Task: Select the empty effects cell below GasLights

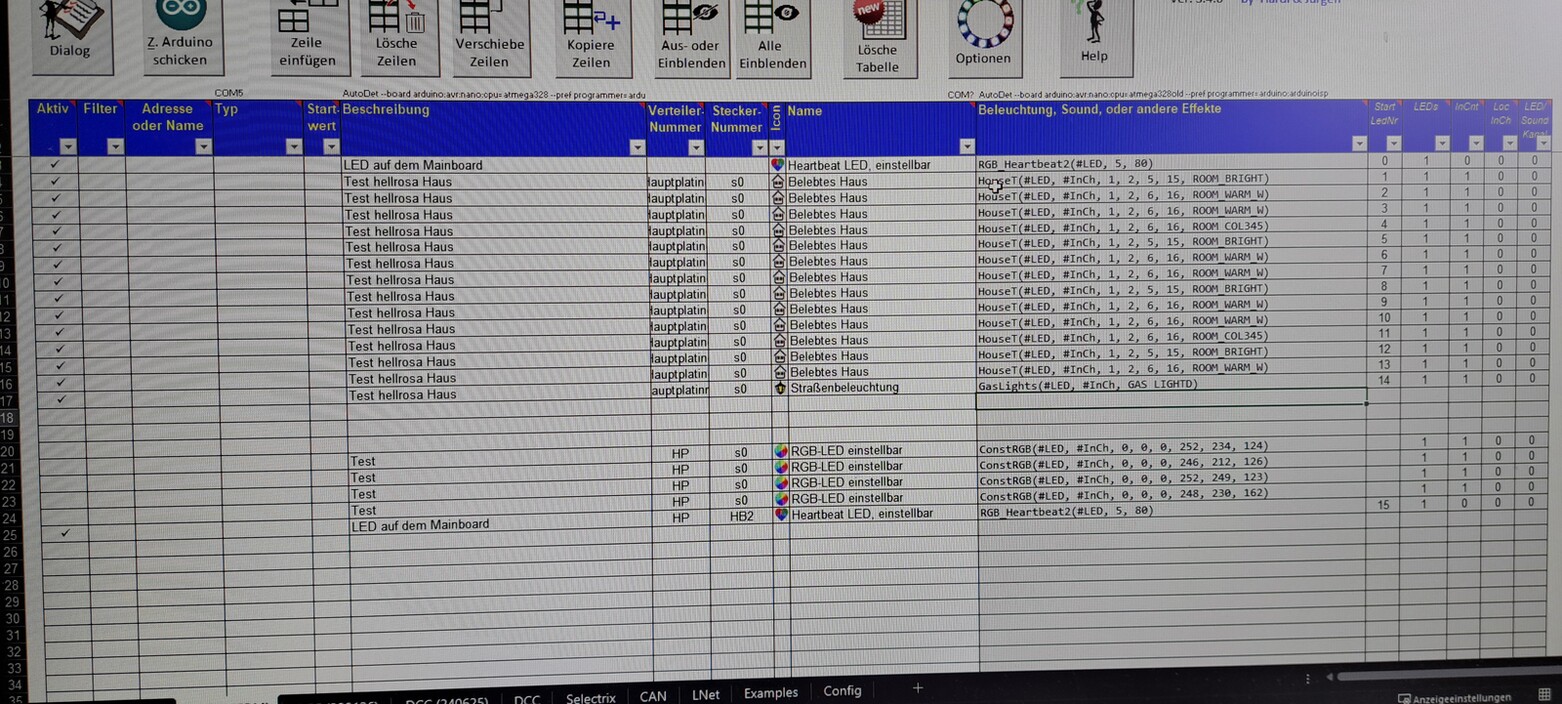Action: [x=1170, y=399]
